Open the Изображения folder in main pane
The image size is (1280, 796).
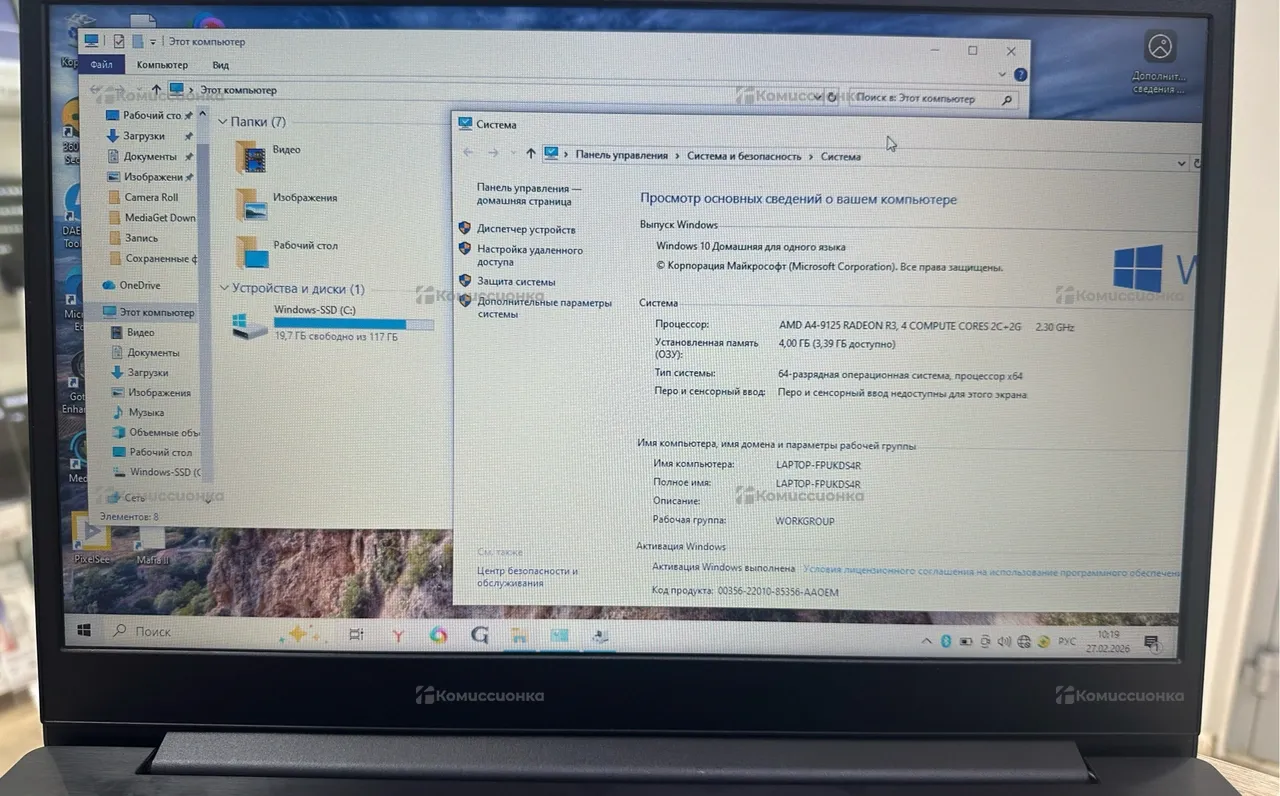[252, 204]
